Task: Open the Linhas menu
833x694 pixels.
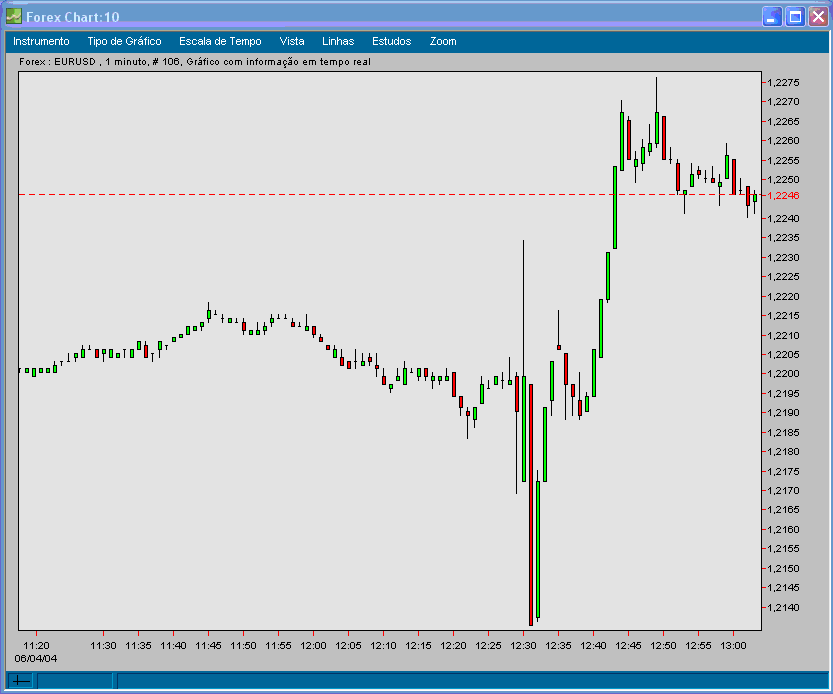Action: tap(337, 41)
